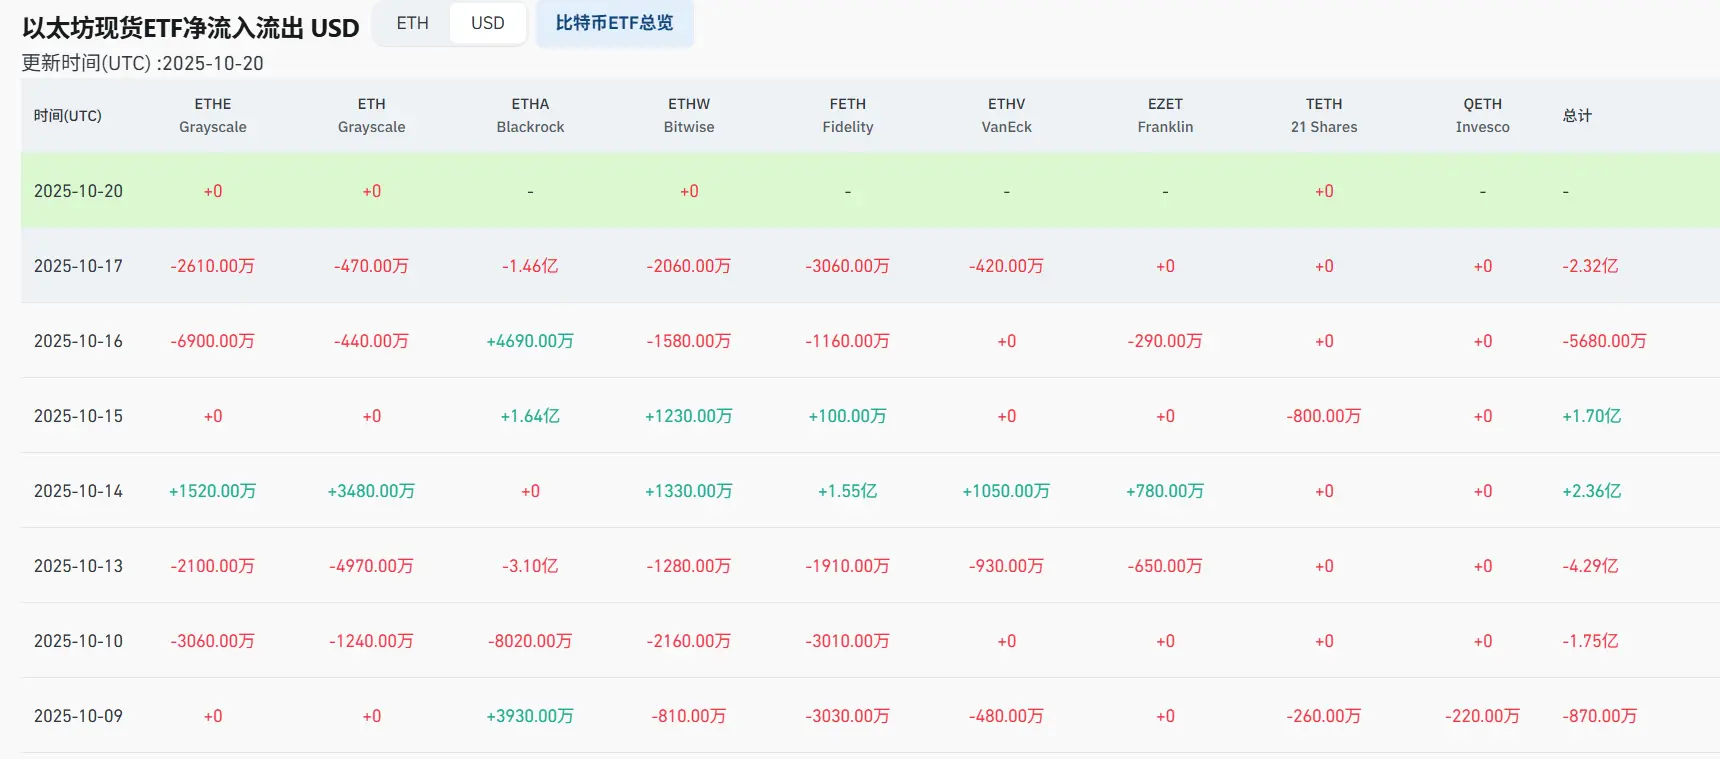This screenshot has height=759, width=1720.
Task: Click the ETHV VanEck column header
Action: [1006, 116]
